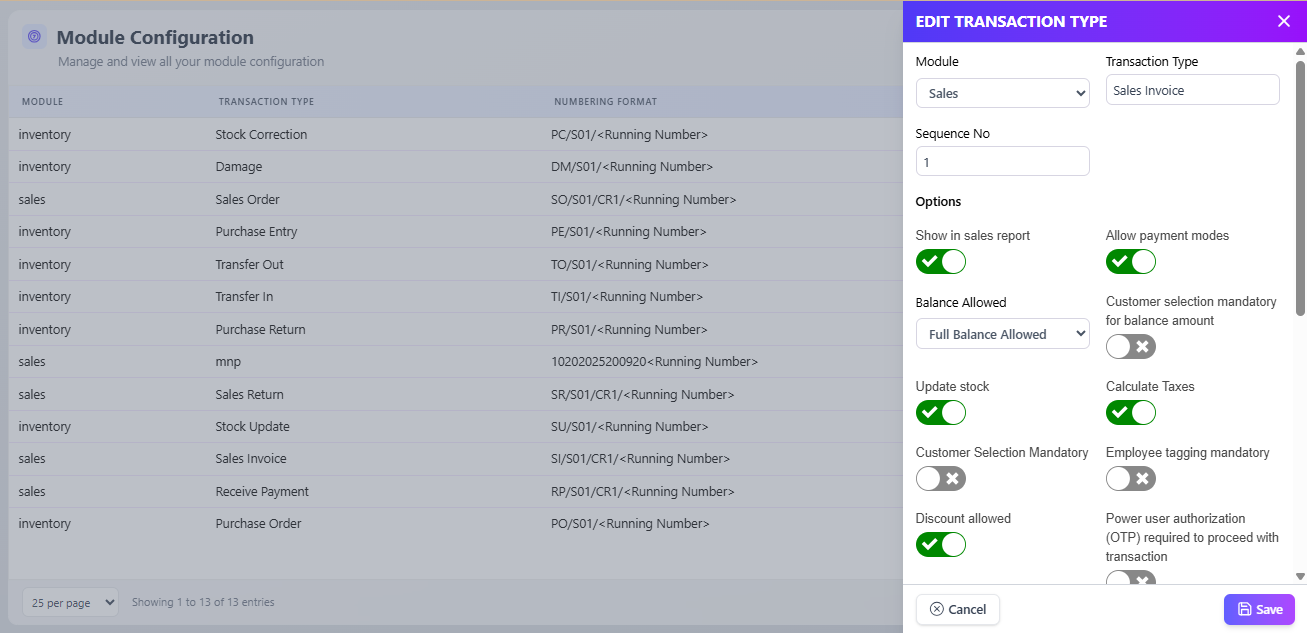Toggle Show in sales report switch
This screenshot has height=633, width=1307.
point(940,262)
